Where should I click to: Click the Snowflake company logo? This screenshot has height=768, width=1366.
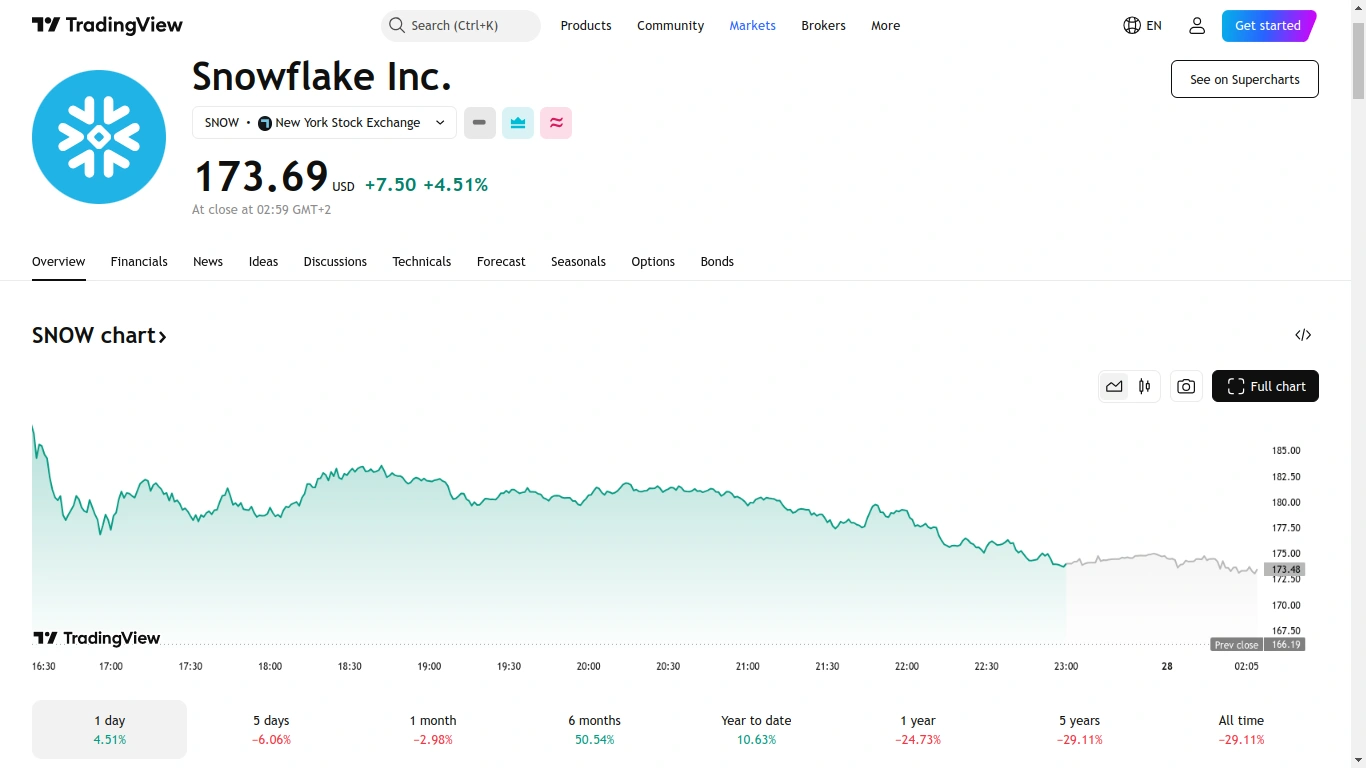pos(99,137)
